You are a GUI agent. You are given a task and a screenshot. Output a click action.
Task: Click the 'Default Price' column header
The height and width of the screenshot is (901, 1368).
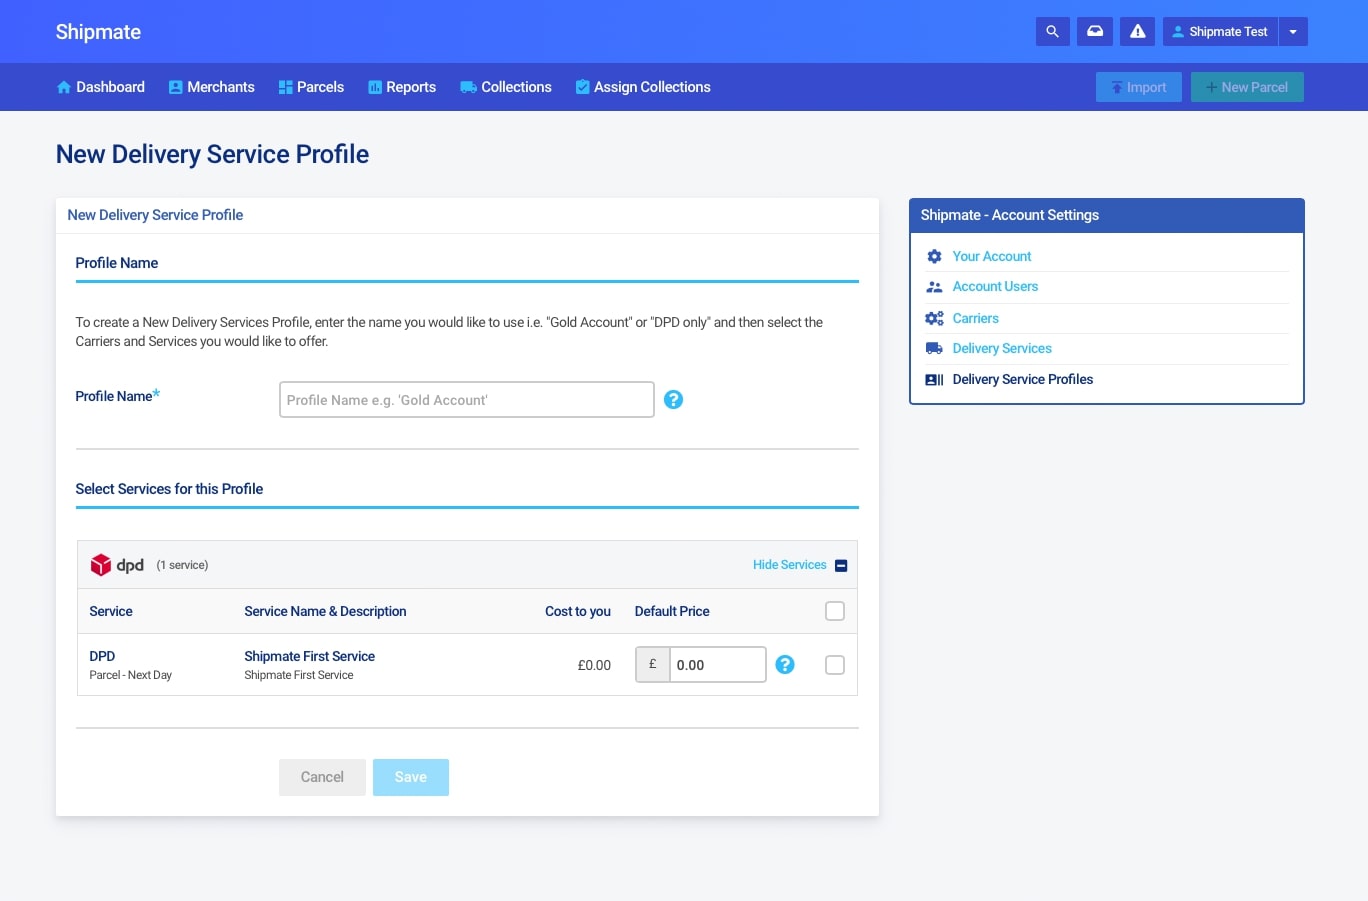click(x=672, y=611)
